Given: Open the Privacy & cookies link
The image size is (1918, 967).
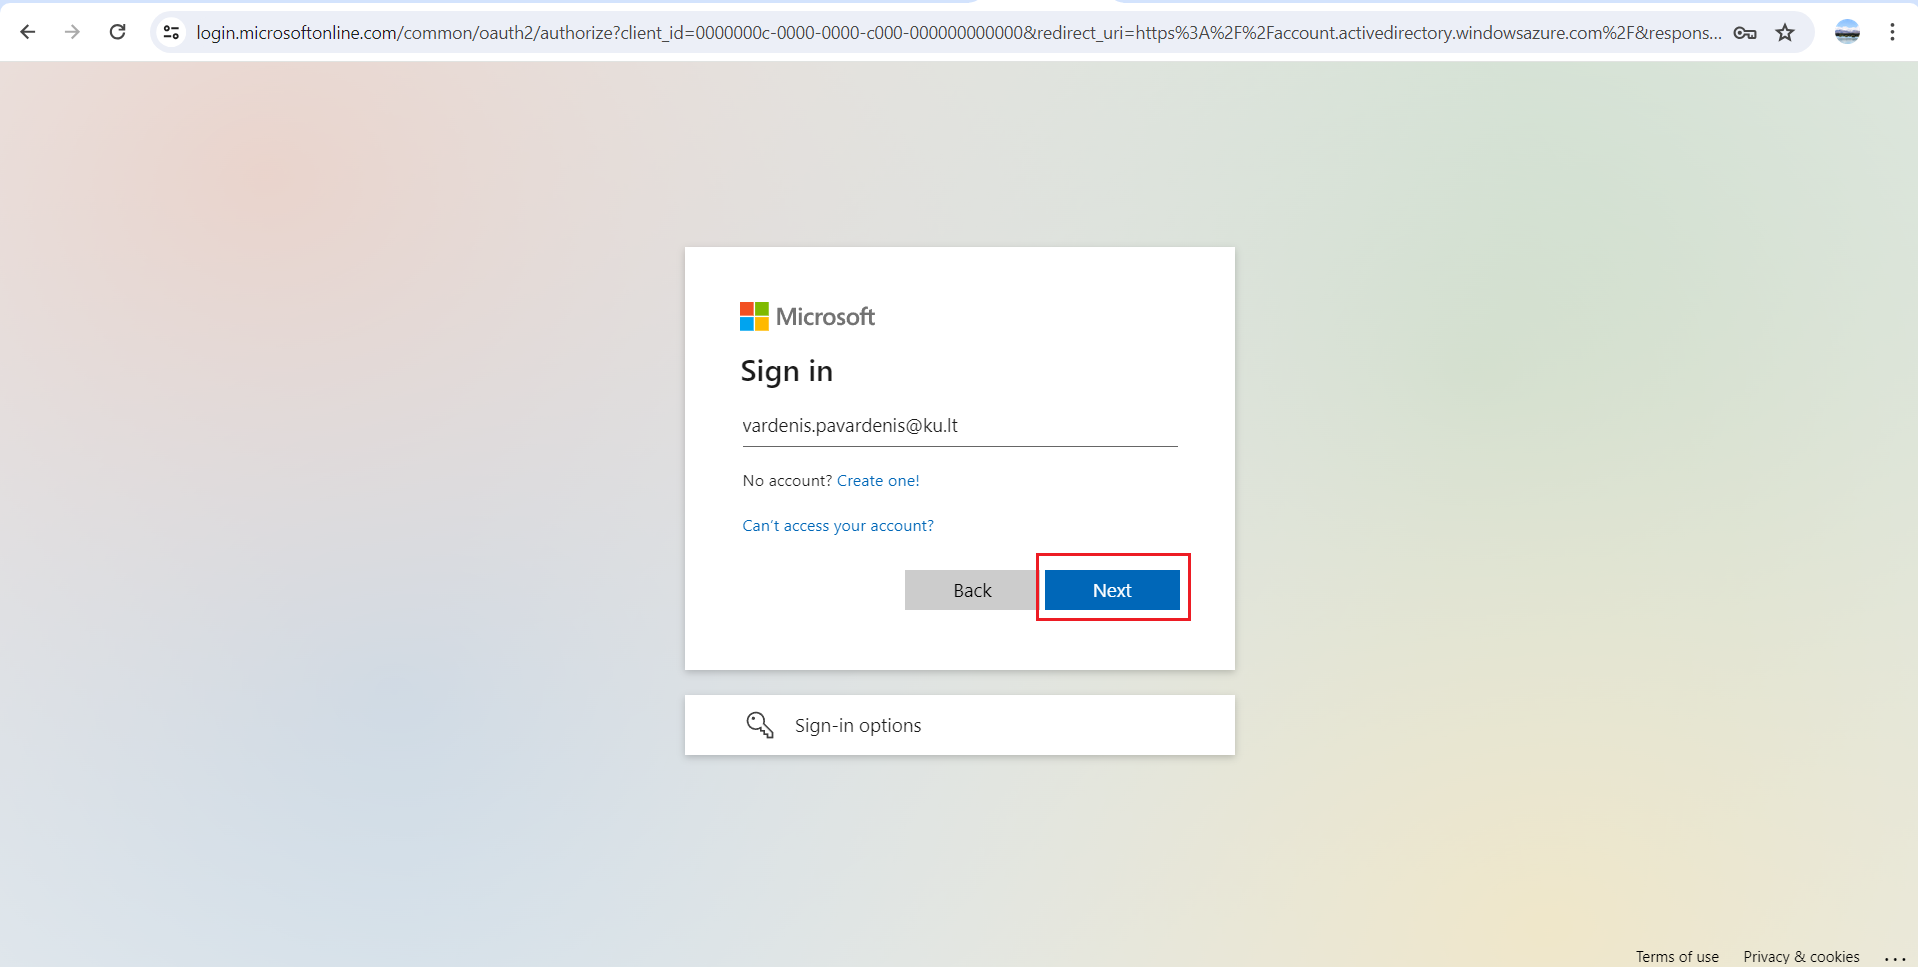Looking at the screenshot, I should pyautogui.click(x=1800, y=956).
